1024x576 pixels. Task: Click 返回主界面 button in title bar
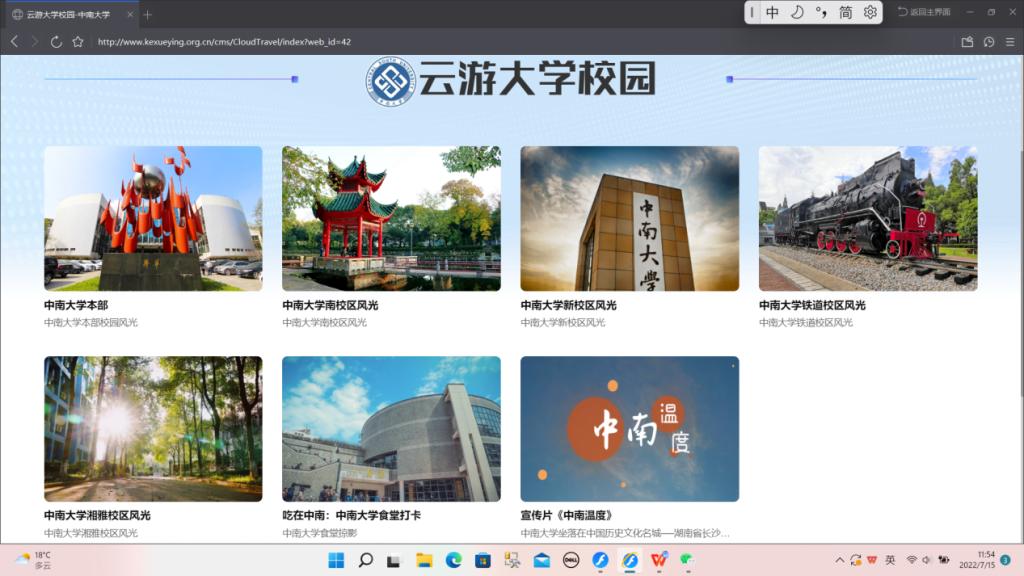[x=923, y=12]
